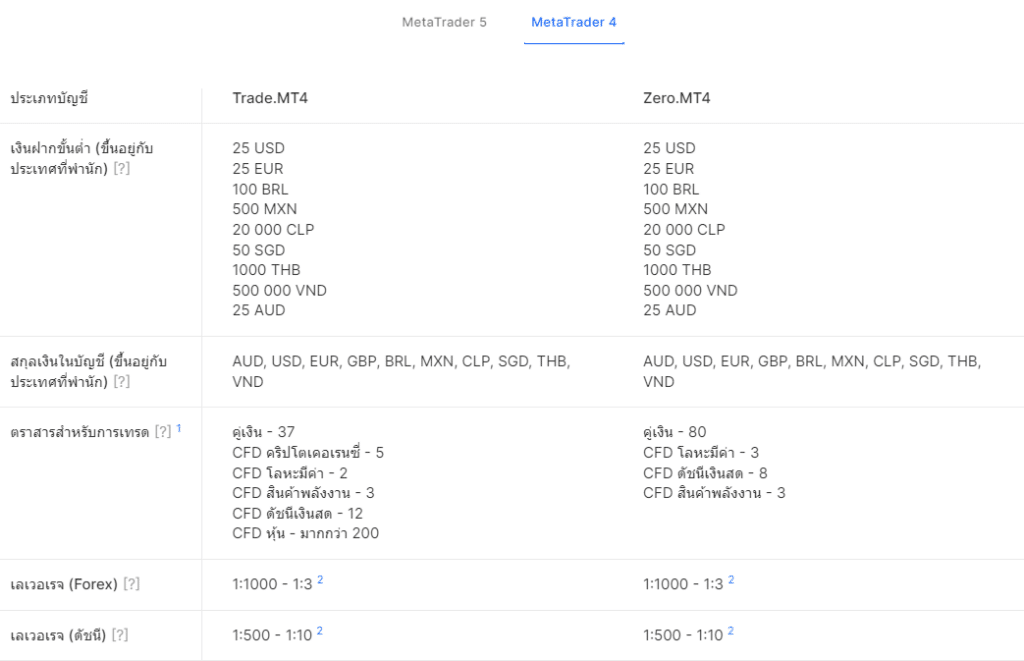Click the Forex leverage [?] help icon

pos(131,584)
